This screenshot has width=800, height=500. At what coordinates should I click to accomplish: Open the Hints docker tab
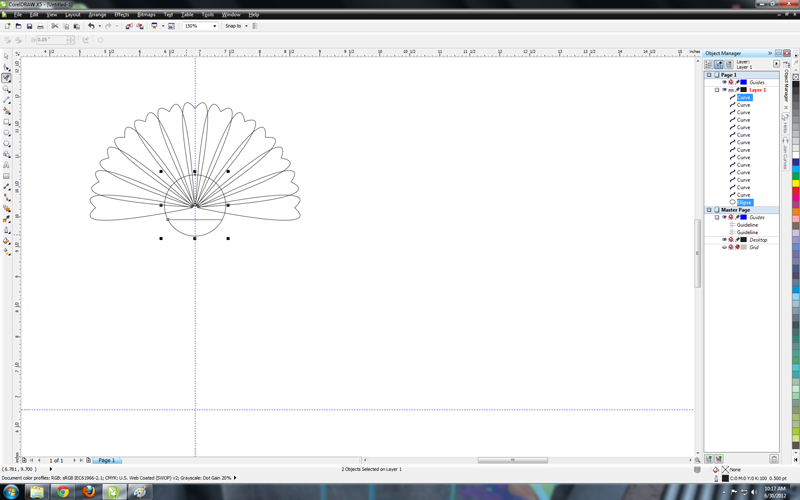click(785, 124)
